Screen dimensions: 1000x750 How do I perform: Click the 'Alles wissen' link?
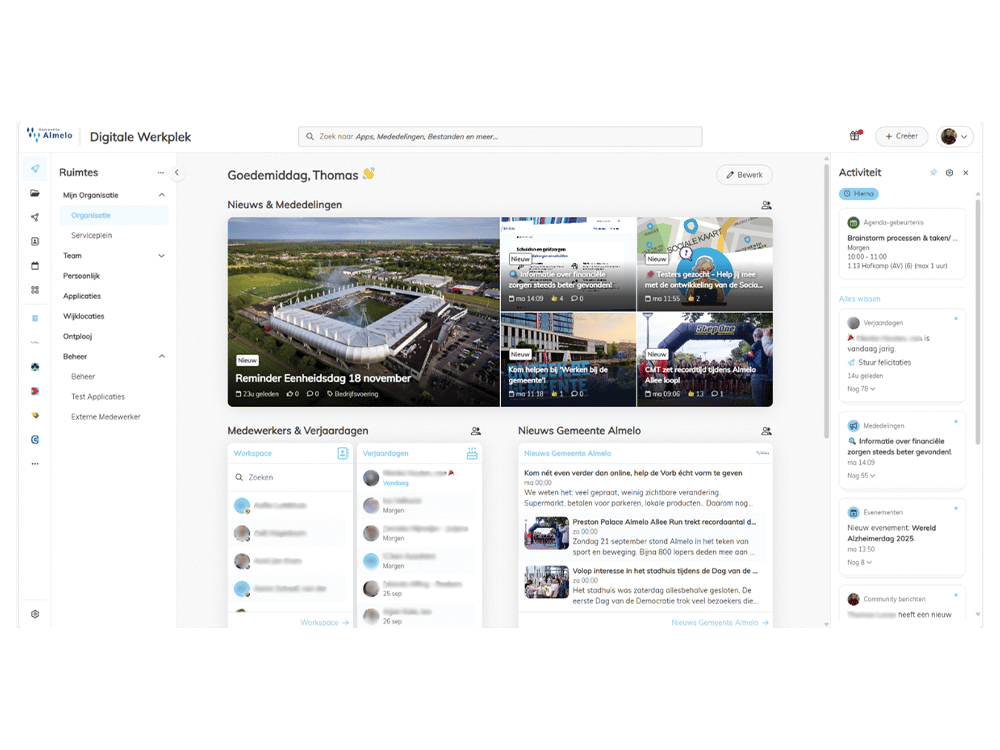click(859, 299)
